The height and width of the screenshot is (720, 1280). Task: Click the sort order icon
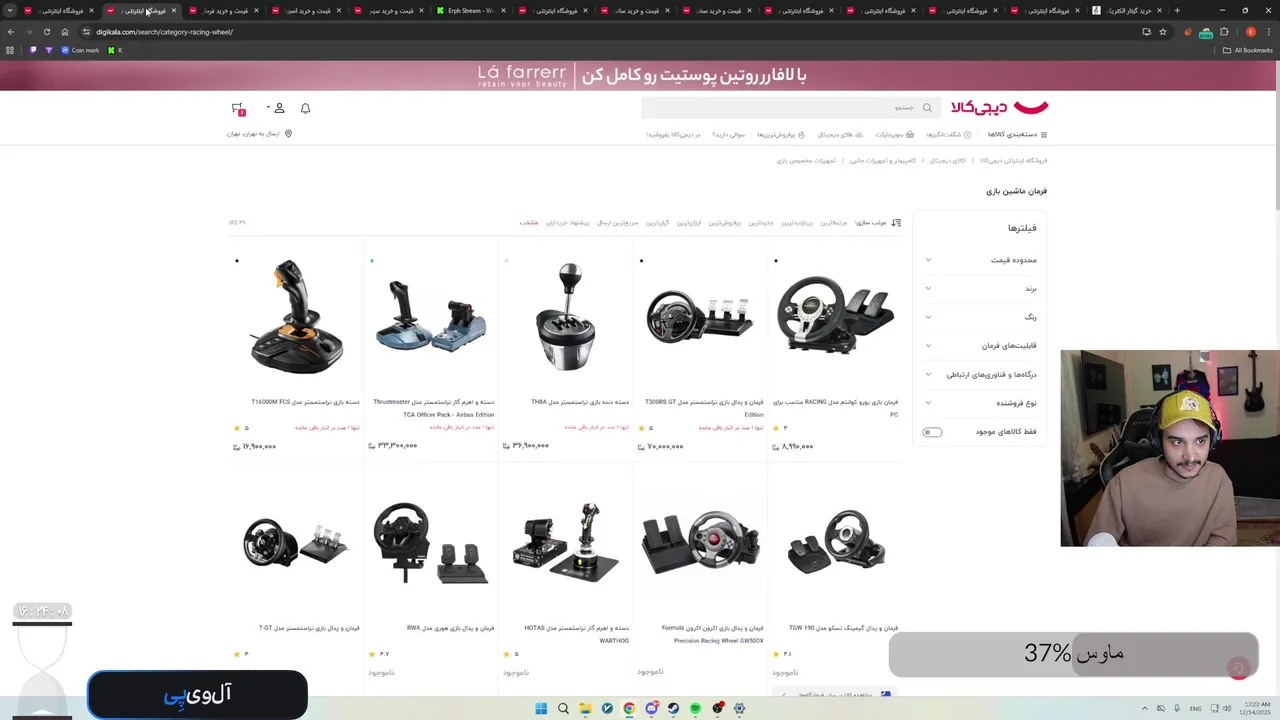pyautogui.click(x=896, y=222)
